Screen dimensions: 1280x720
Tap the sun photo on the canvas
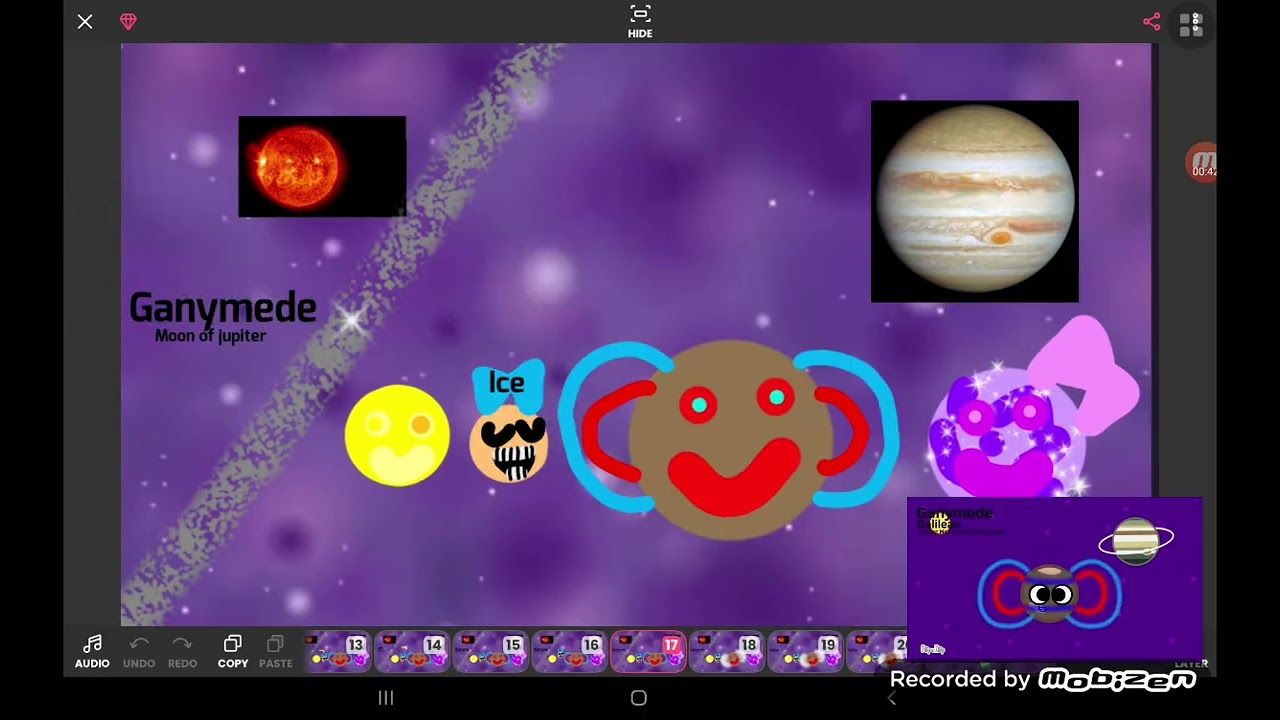(322, 166)
